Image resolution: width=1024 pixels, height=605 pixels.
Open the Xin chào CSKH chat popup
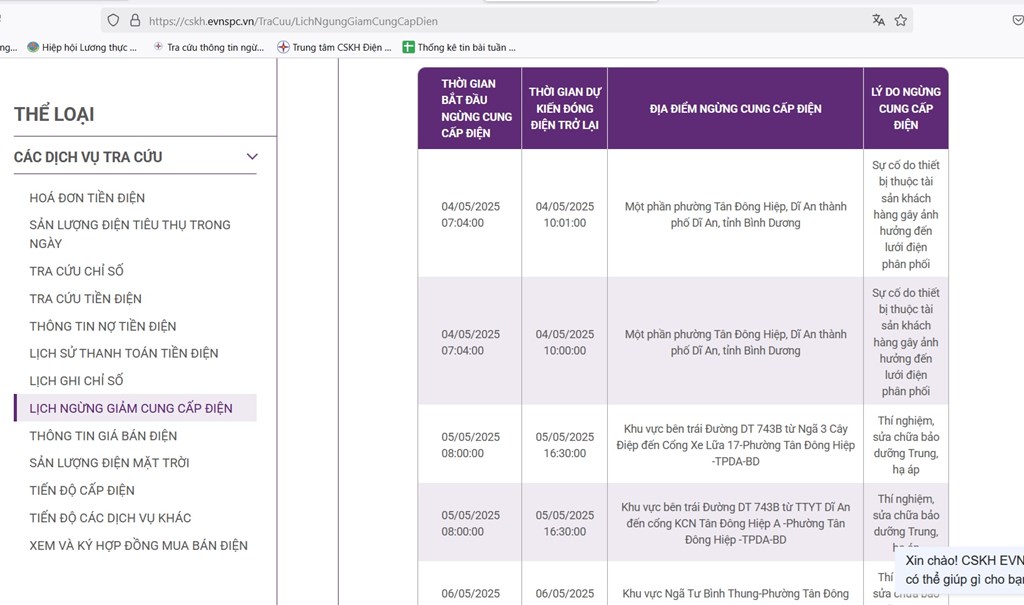pos(962,570)
